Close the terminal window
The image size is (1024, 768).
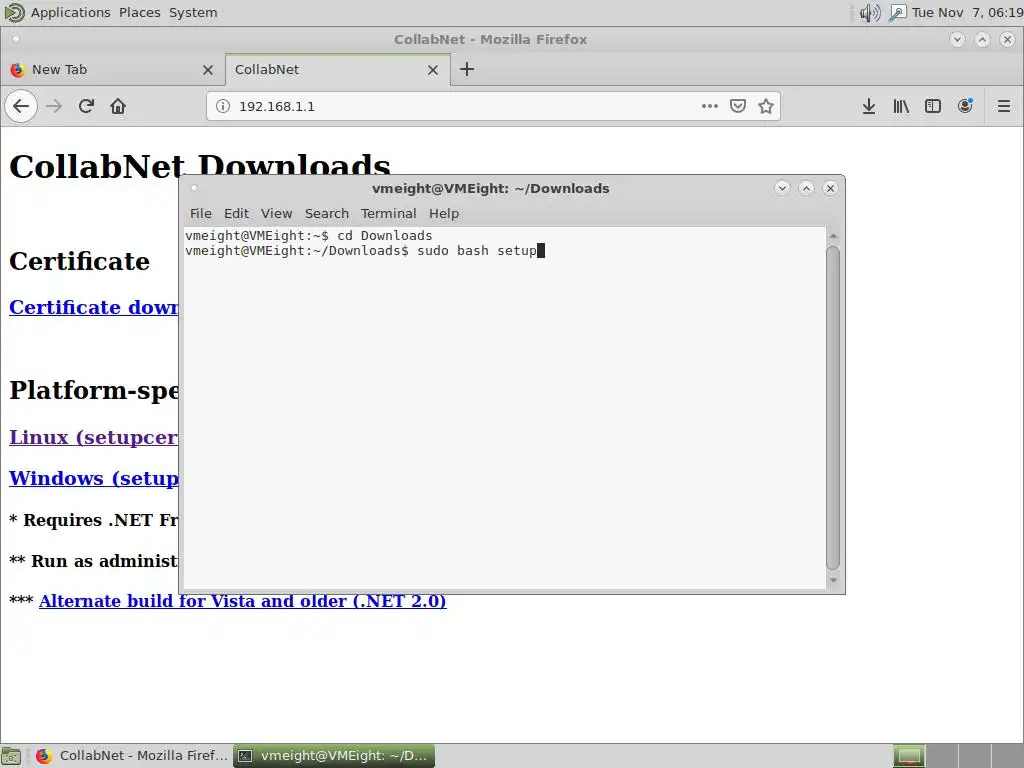(x=830, y=188)
